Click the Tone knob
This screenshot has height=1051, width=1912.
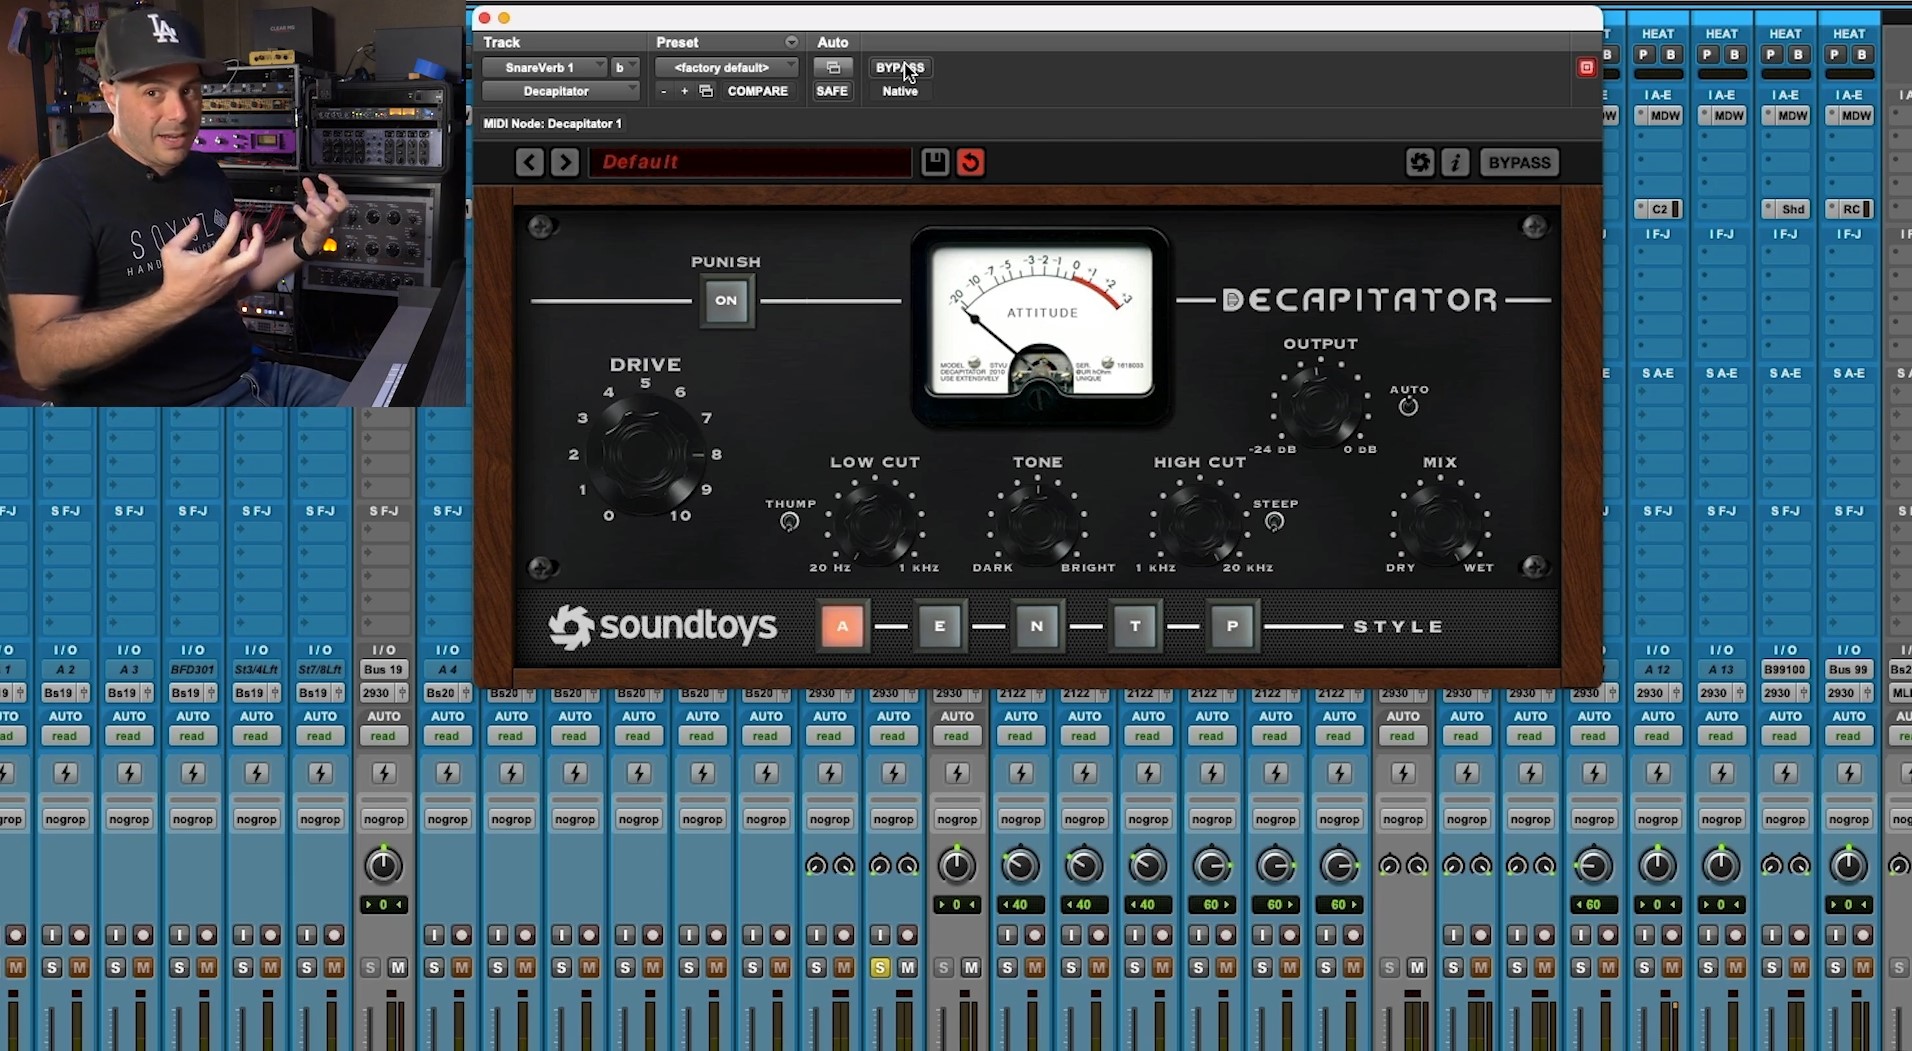pyautogui.click(x=1036, y=522)
